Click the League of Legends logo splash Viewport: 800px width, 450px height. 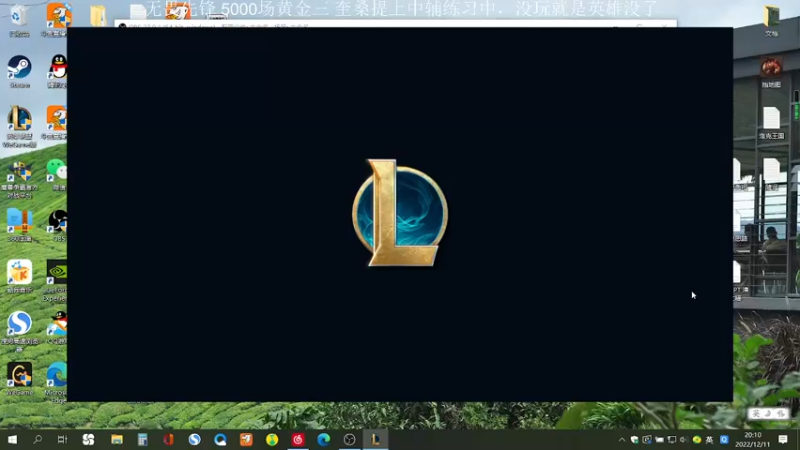click(x=400, y=213)
